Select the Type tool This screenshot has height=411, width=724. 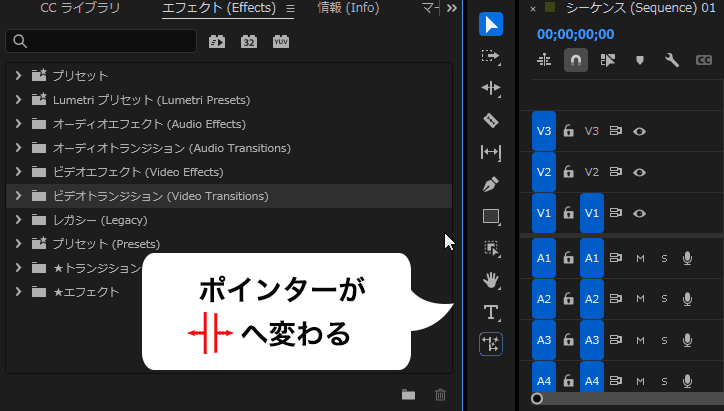coord(491,313)
